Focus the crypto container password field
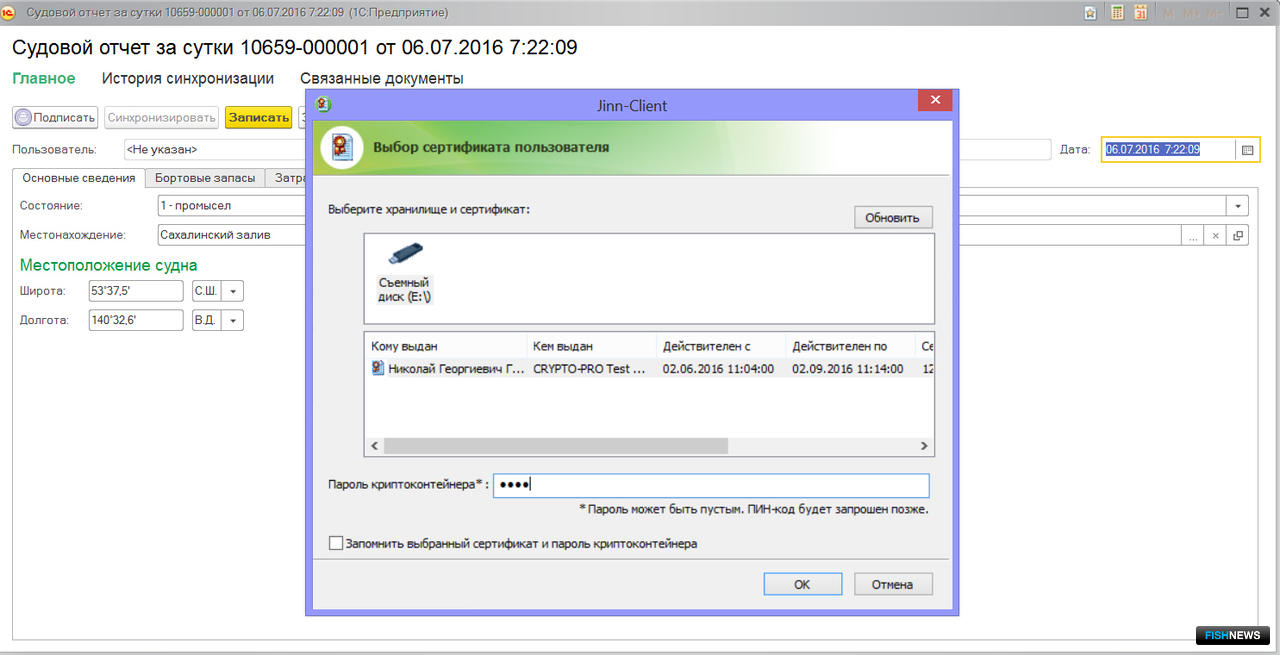This screenshot has width=1280, height=655. (711, 485)
